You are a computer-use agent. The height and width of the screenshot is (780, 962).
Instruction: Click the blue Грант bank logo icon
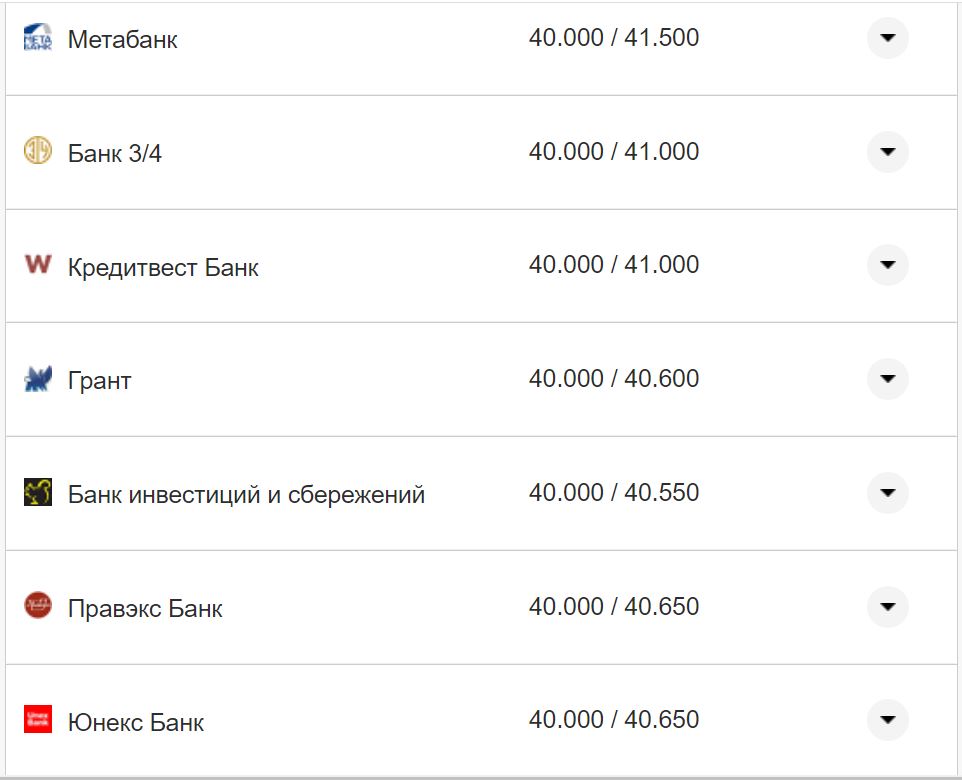tap(37, 378)
